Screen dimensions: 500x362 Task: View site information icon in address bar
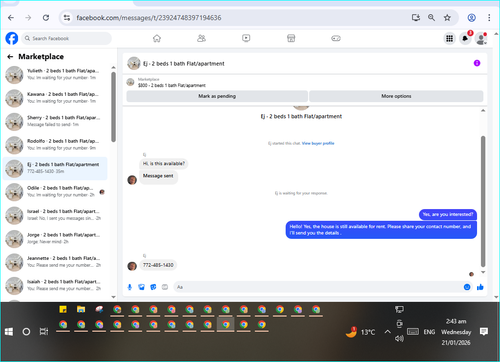67,18
